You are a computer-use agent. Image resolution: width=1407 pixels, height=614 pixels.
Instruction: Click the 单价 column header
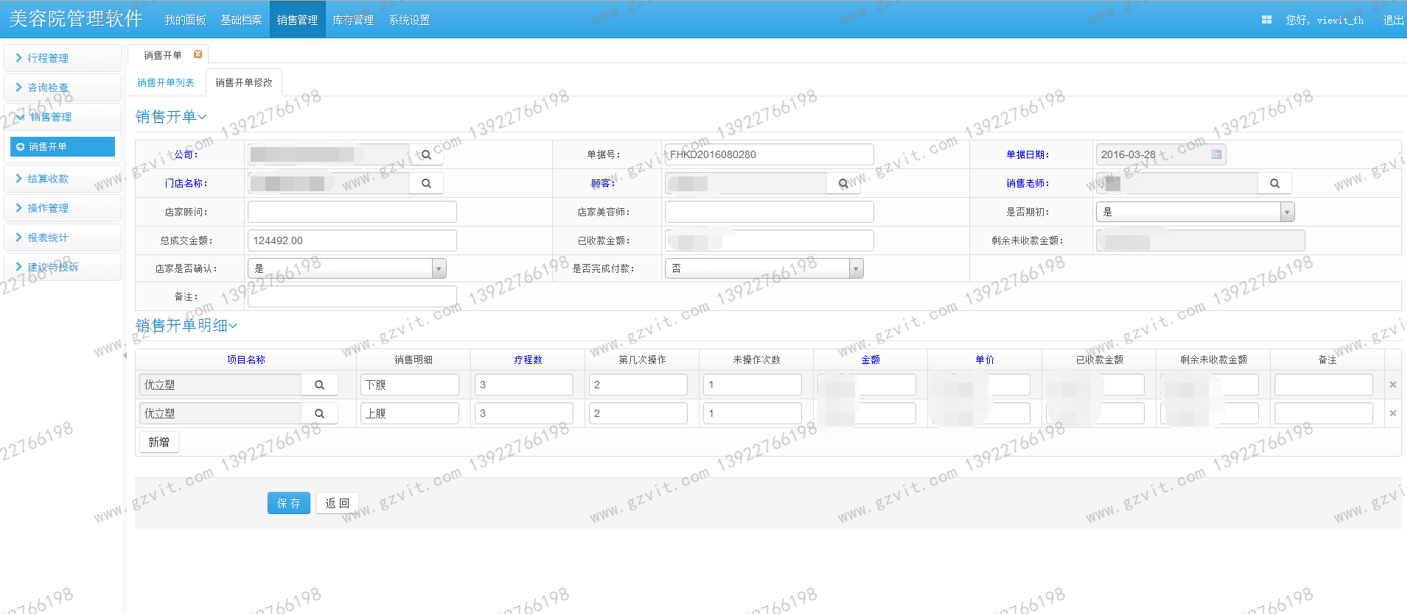point(985,360)
